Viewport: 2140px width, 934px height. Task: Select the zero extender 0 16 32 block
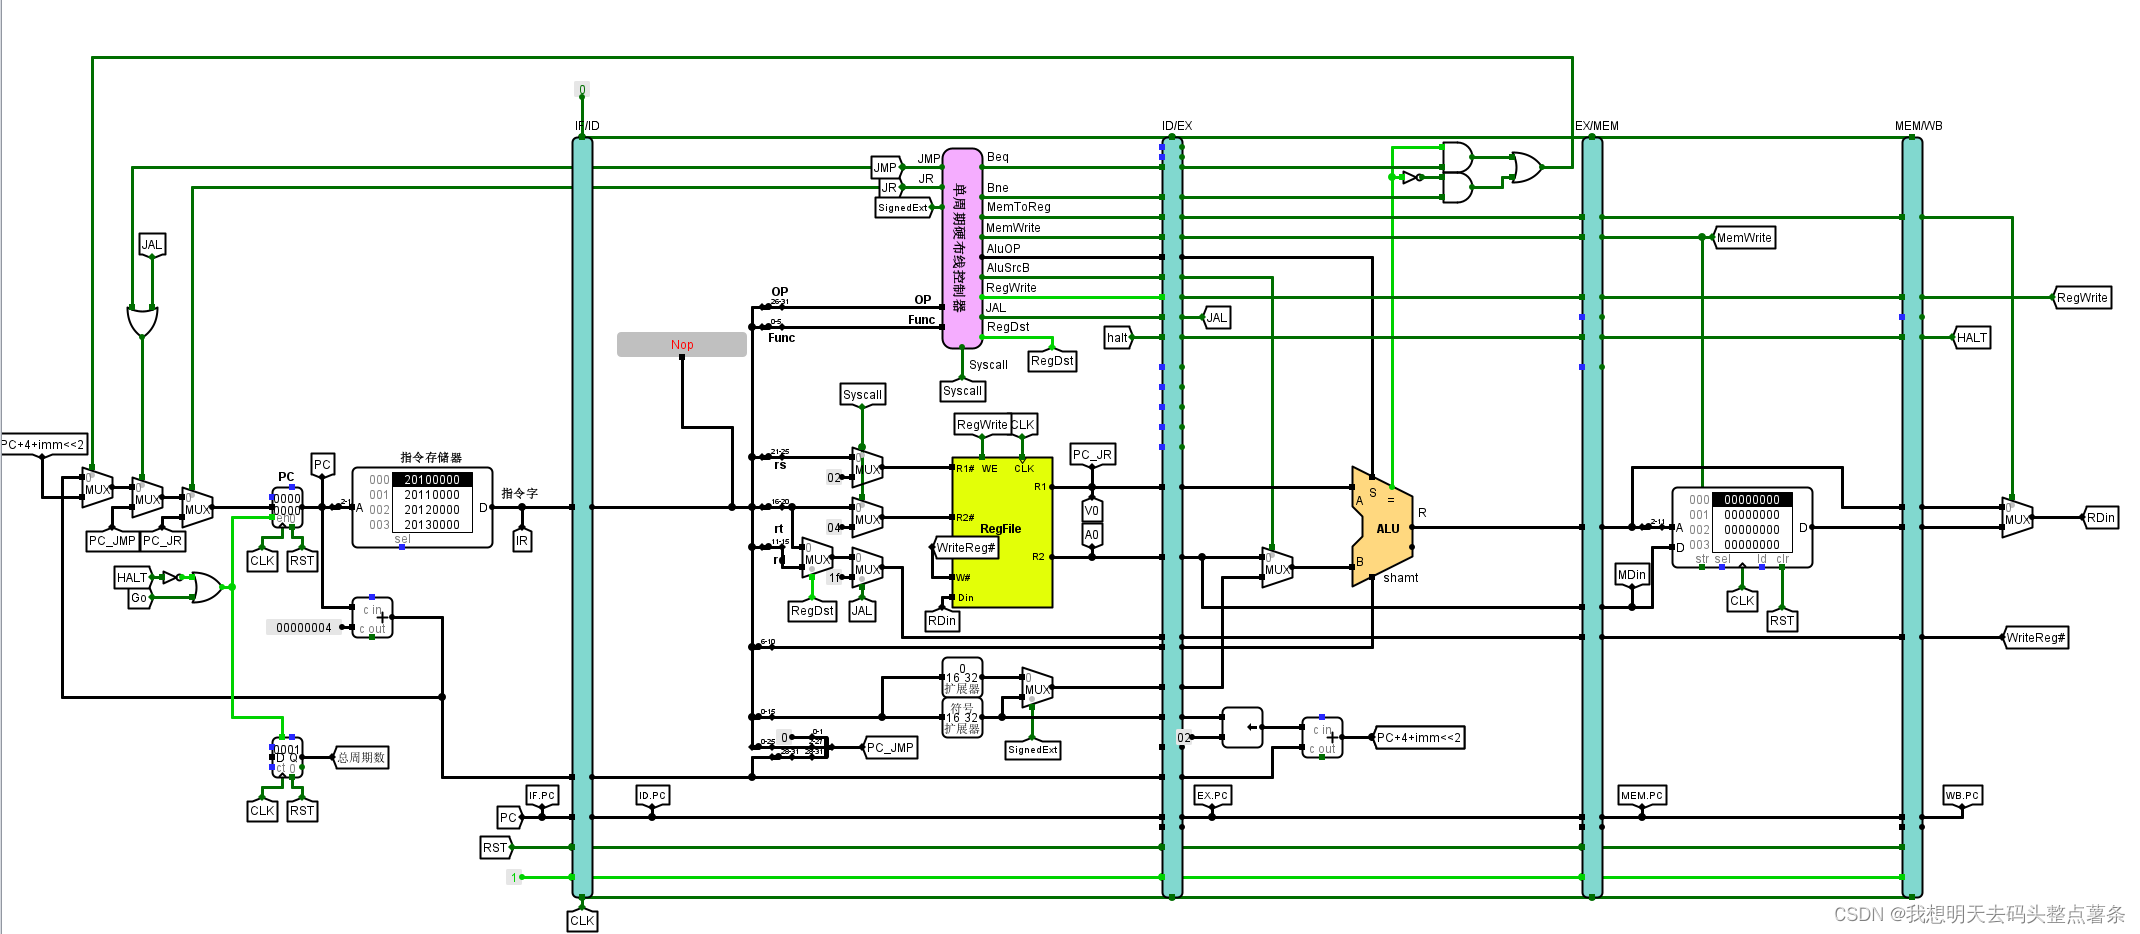click(962, 677)
